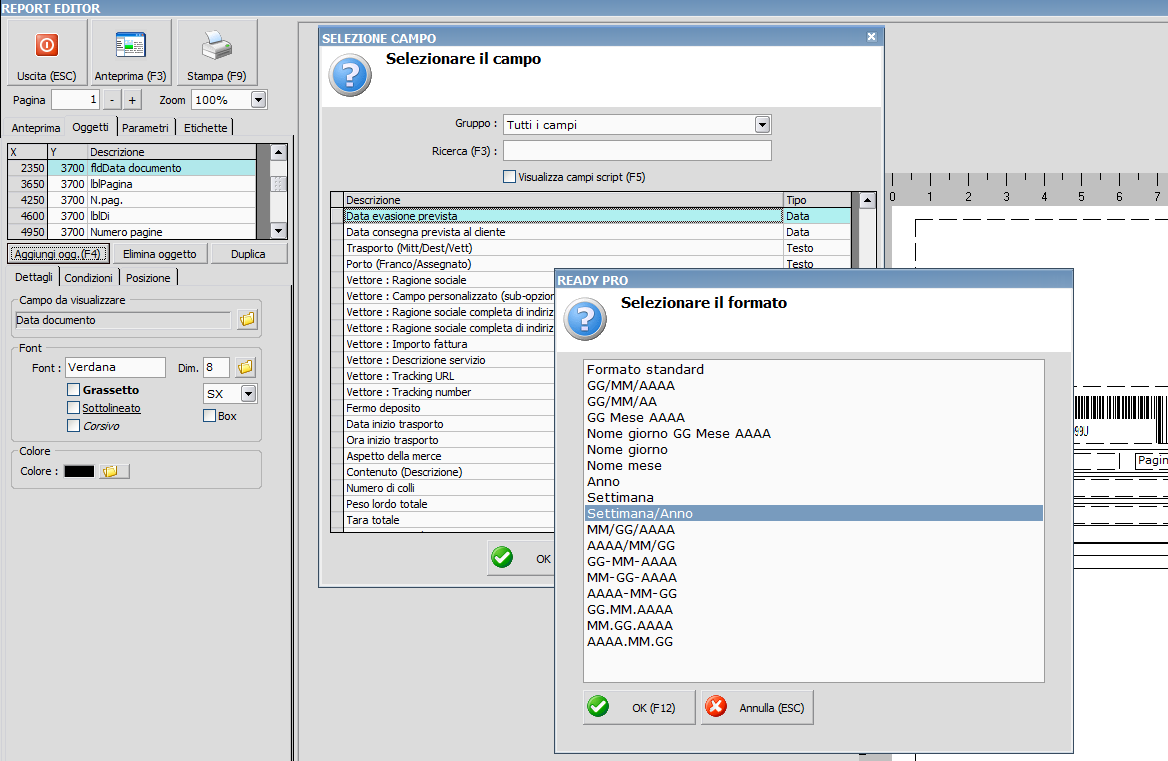Open the Anteprima (F3) preview icon
This screenshot has height=761, width=1168.
coord(130,45)
